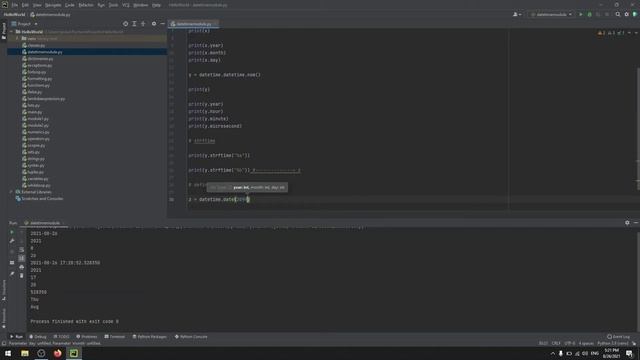Expand the venv folder
Screen dimensions: 640x360
tap(18, 38)
